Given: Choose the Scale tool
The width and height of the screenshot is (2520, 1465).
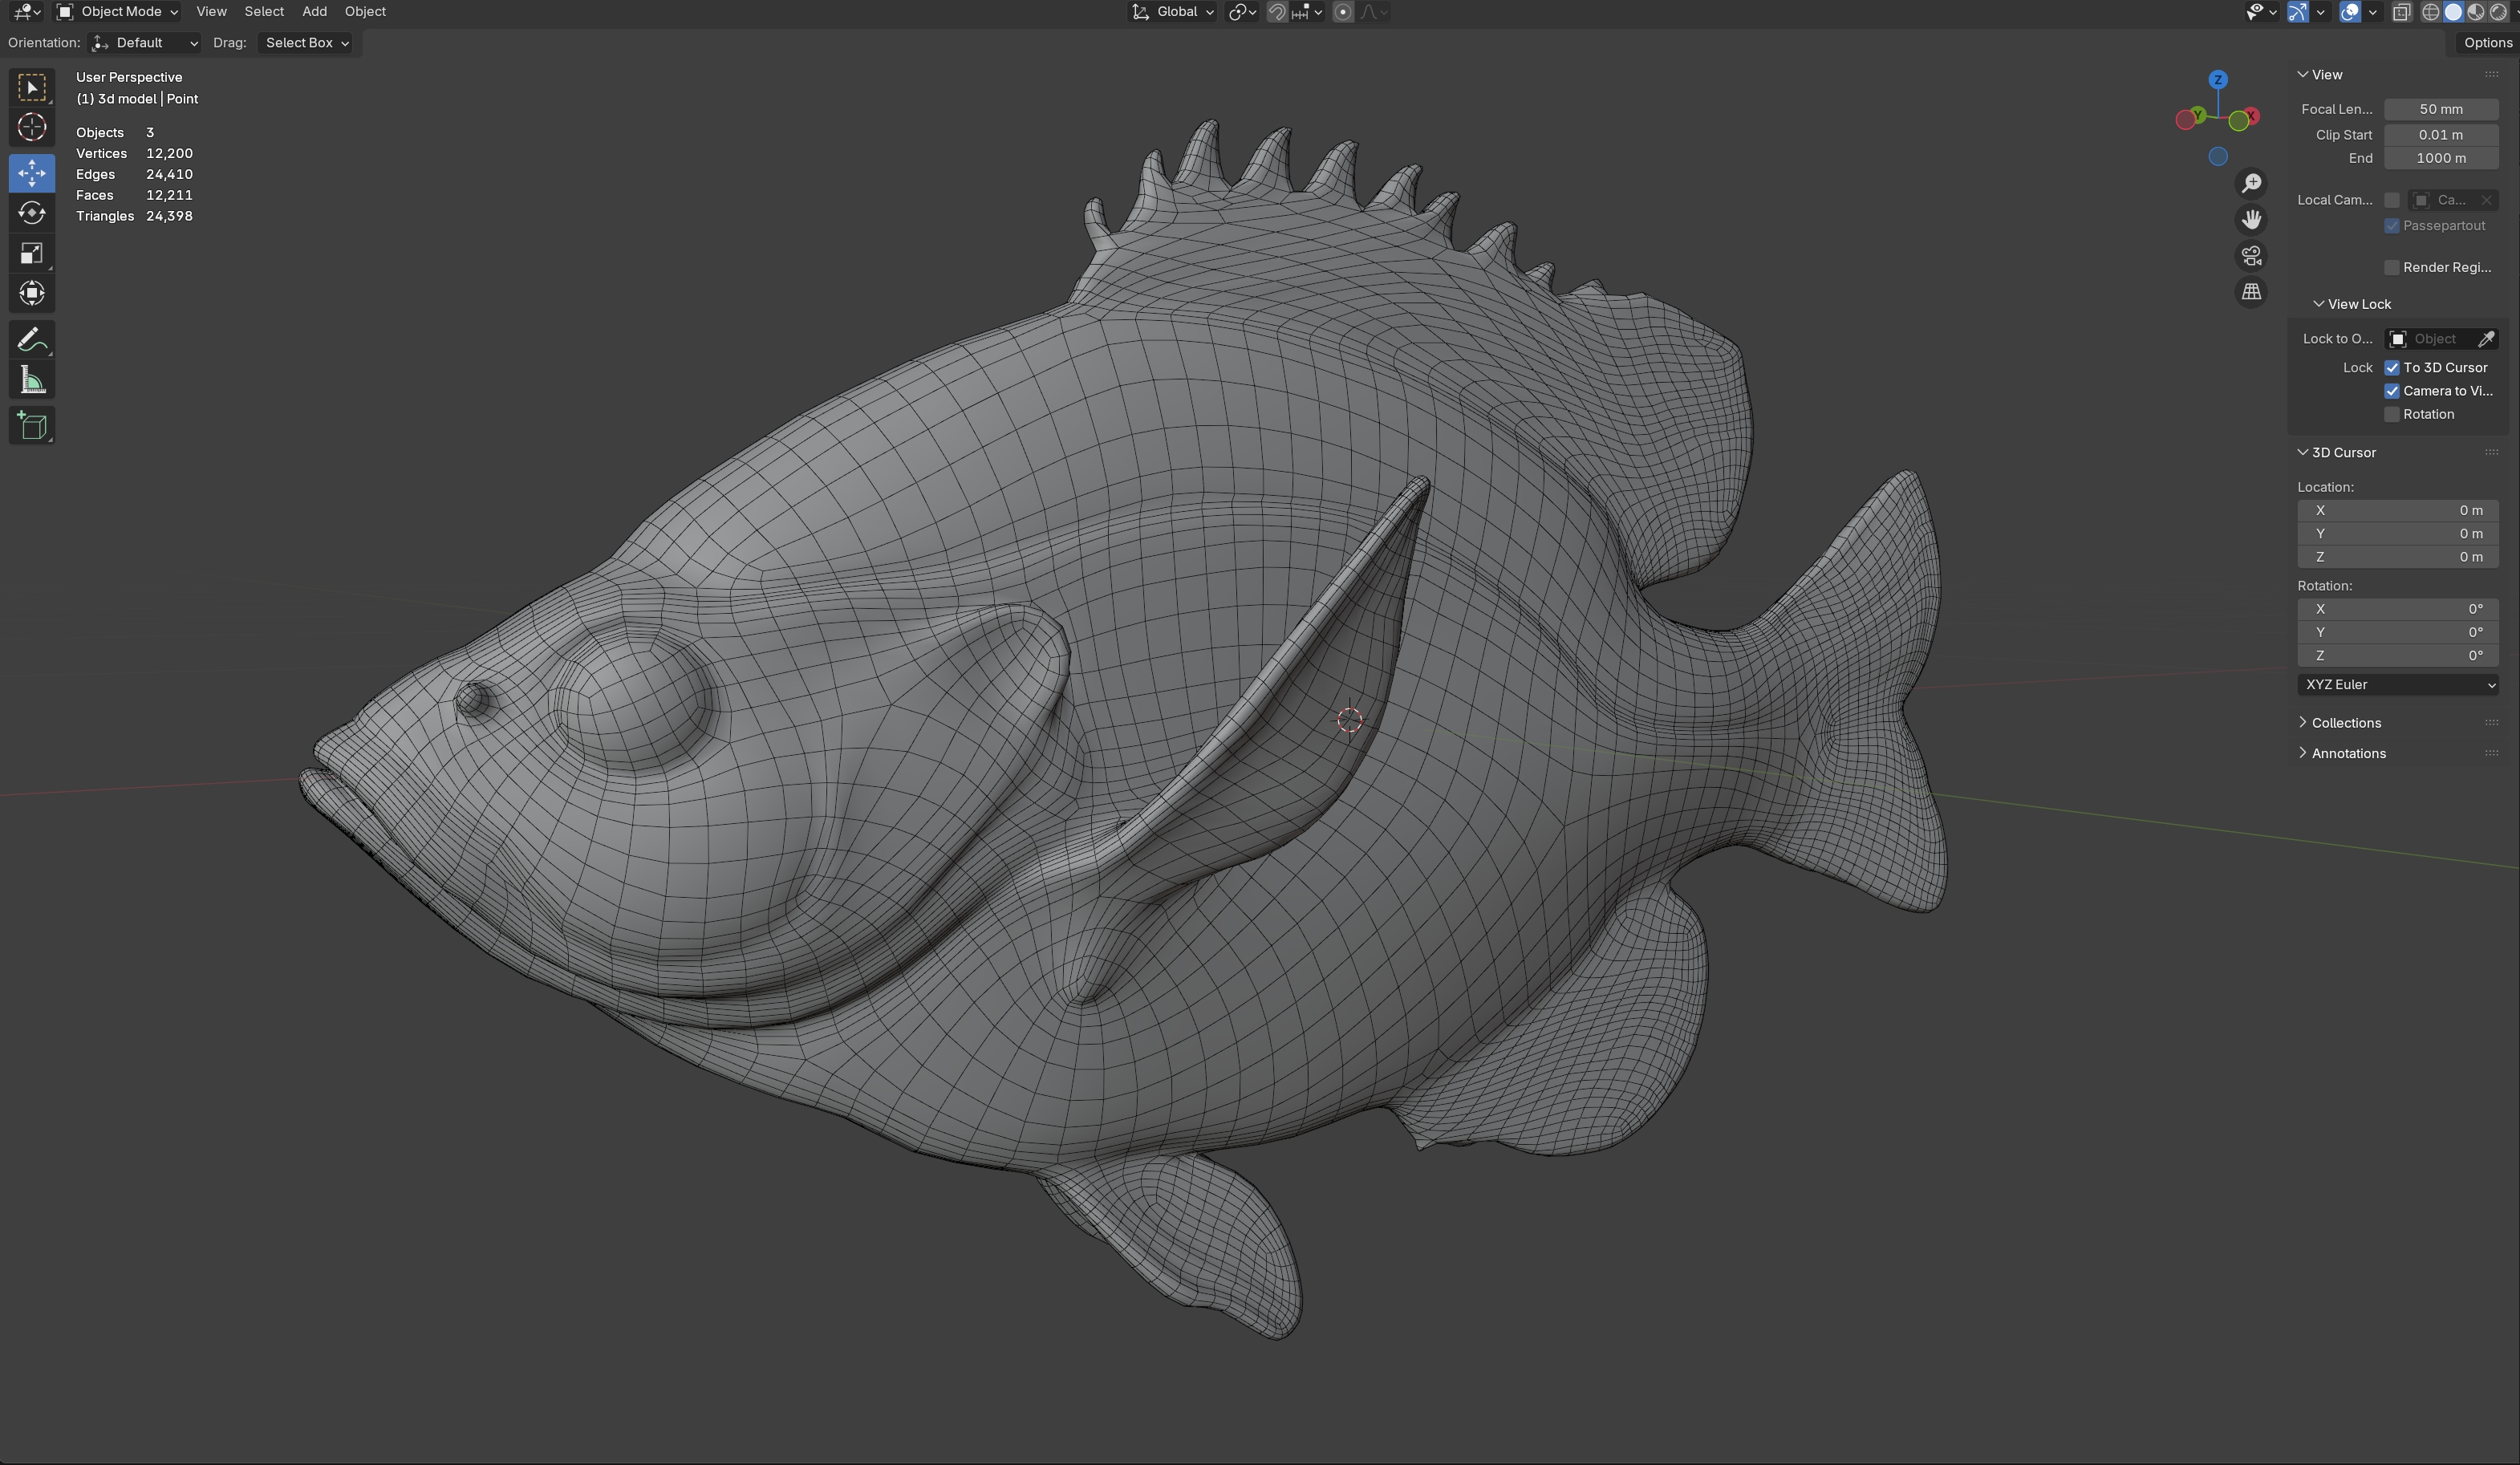Looking at the screenshot, I should (32, 253).
